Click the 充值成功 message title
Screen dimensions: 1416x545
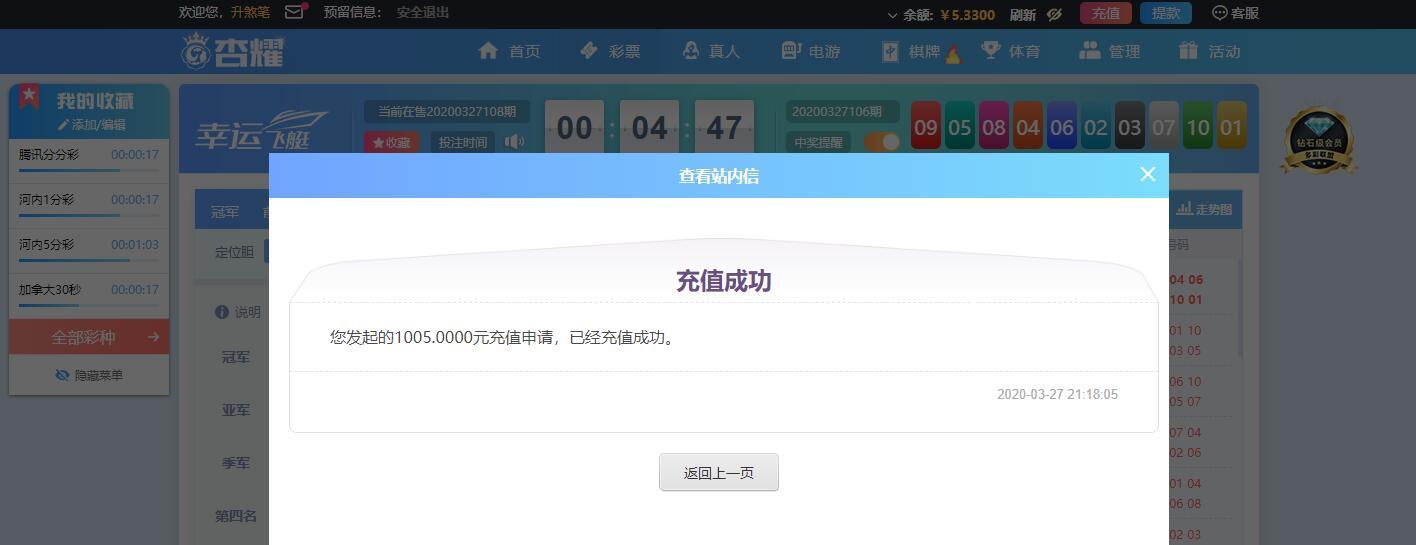723,281
